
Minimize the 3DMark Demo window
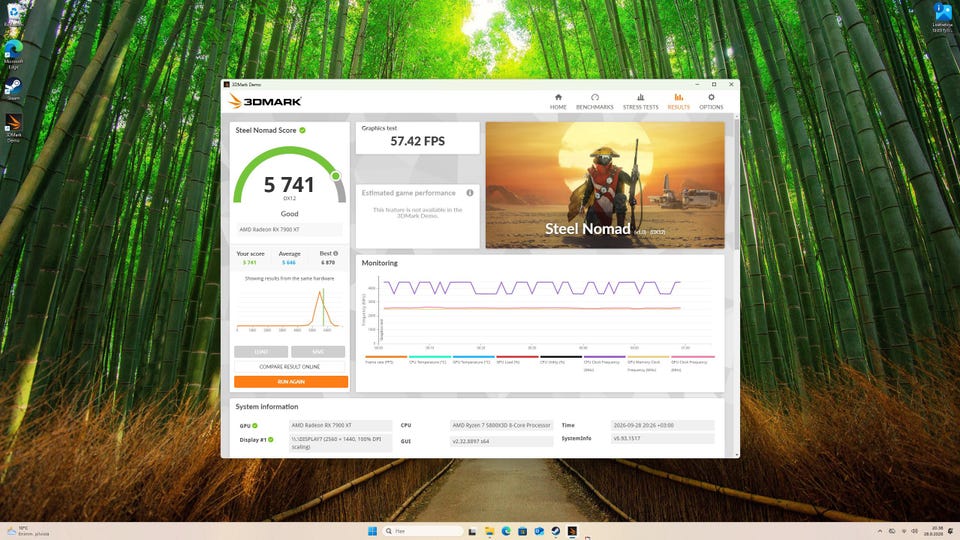697,84
